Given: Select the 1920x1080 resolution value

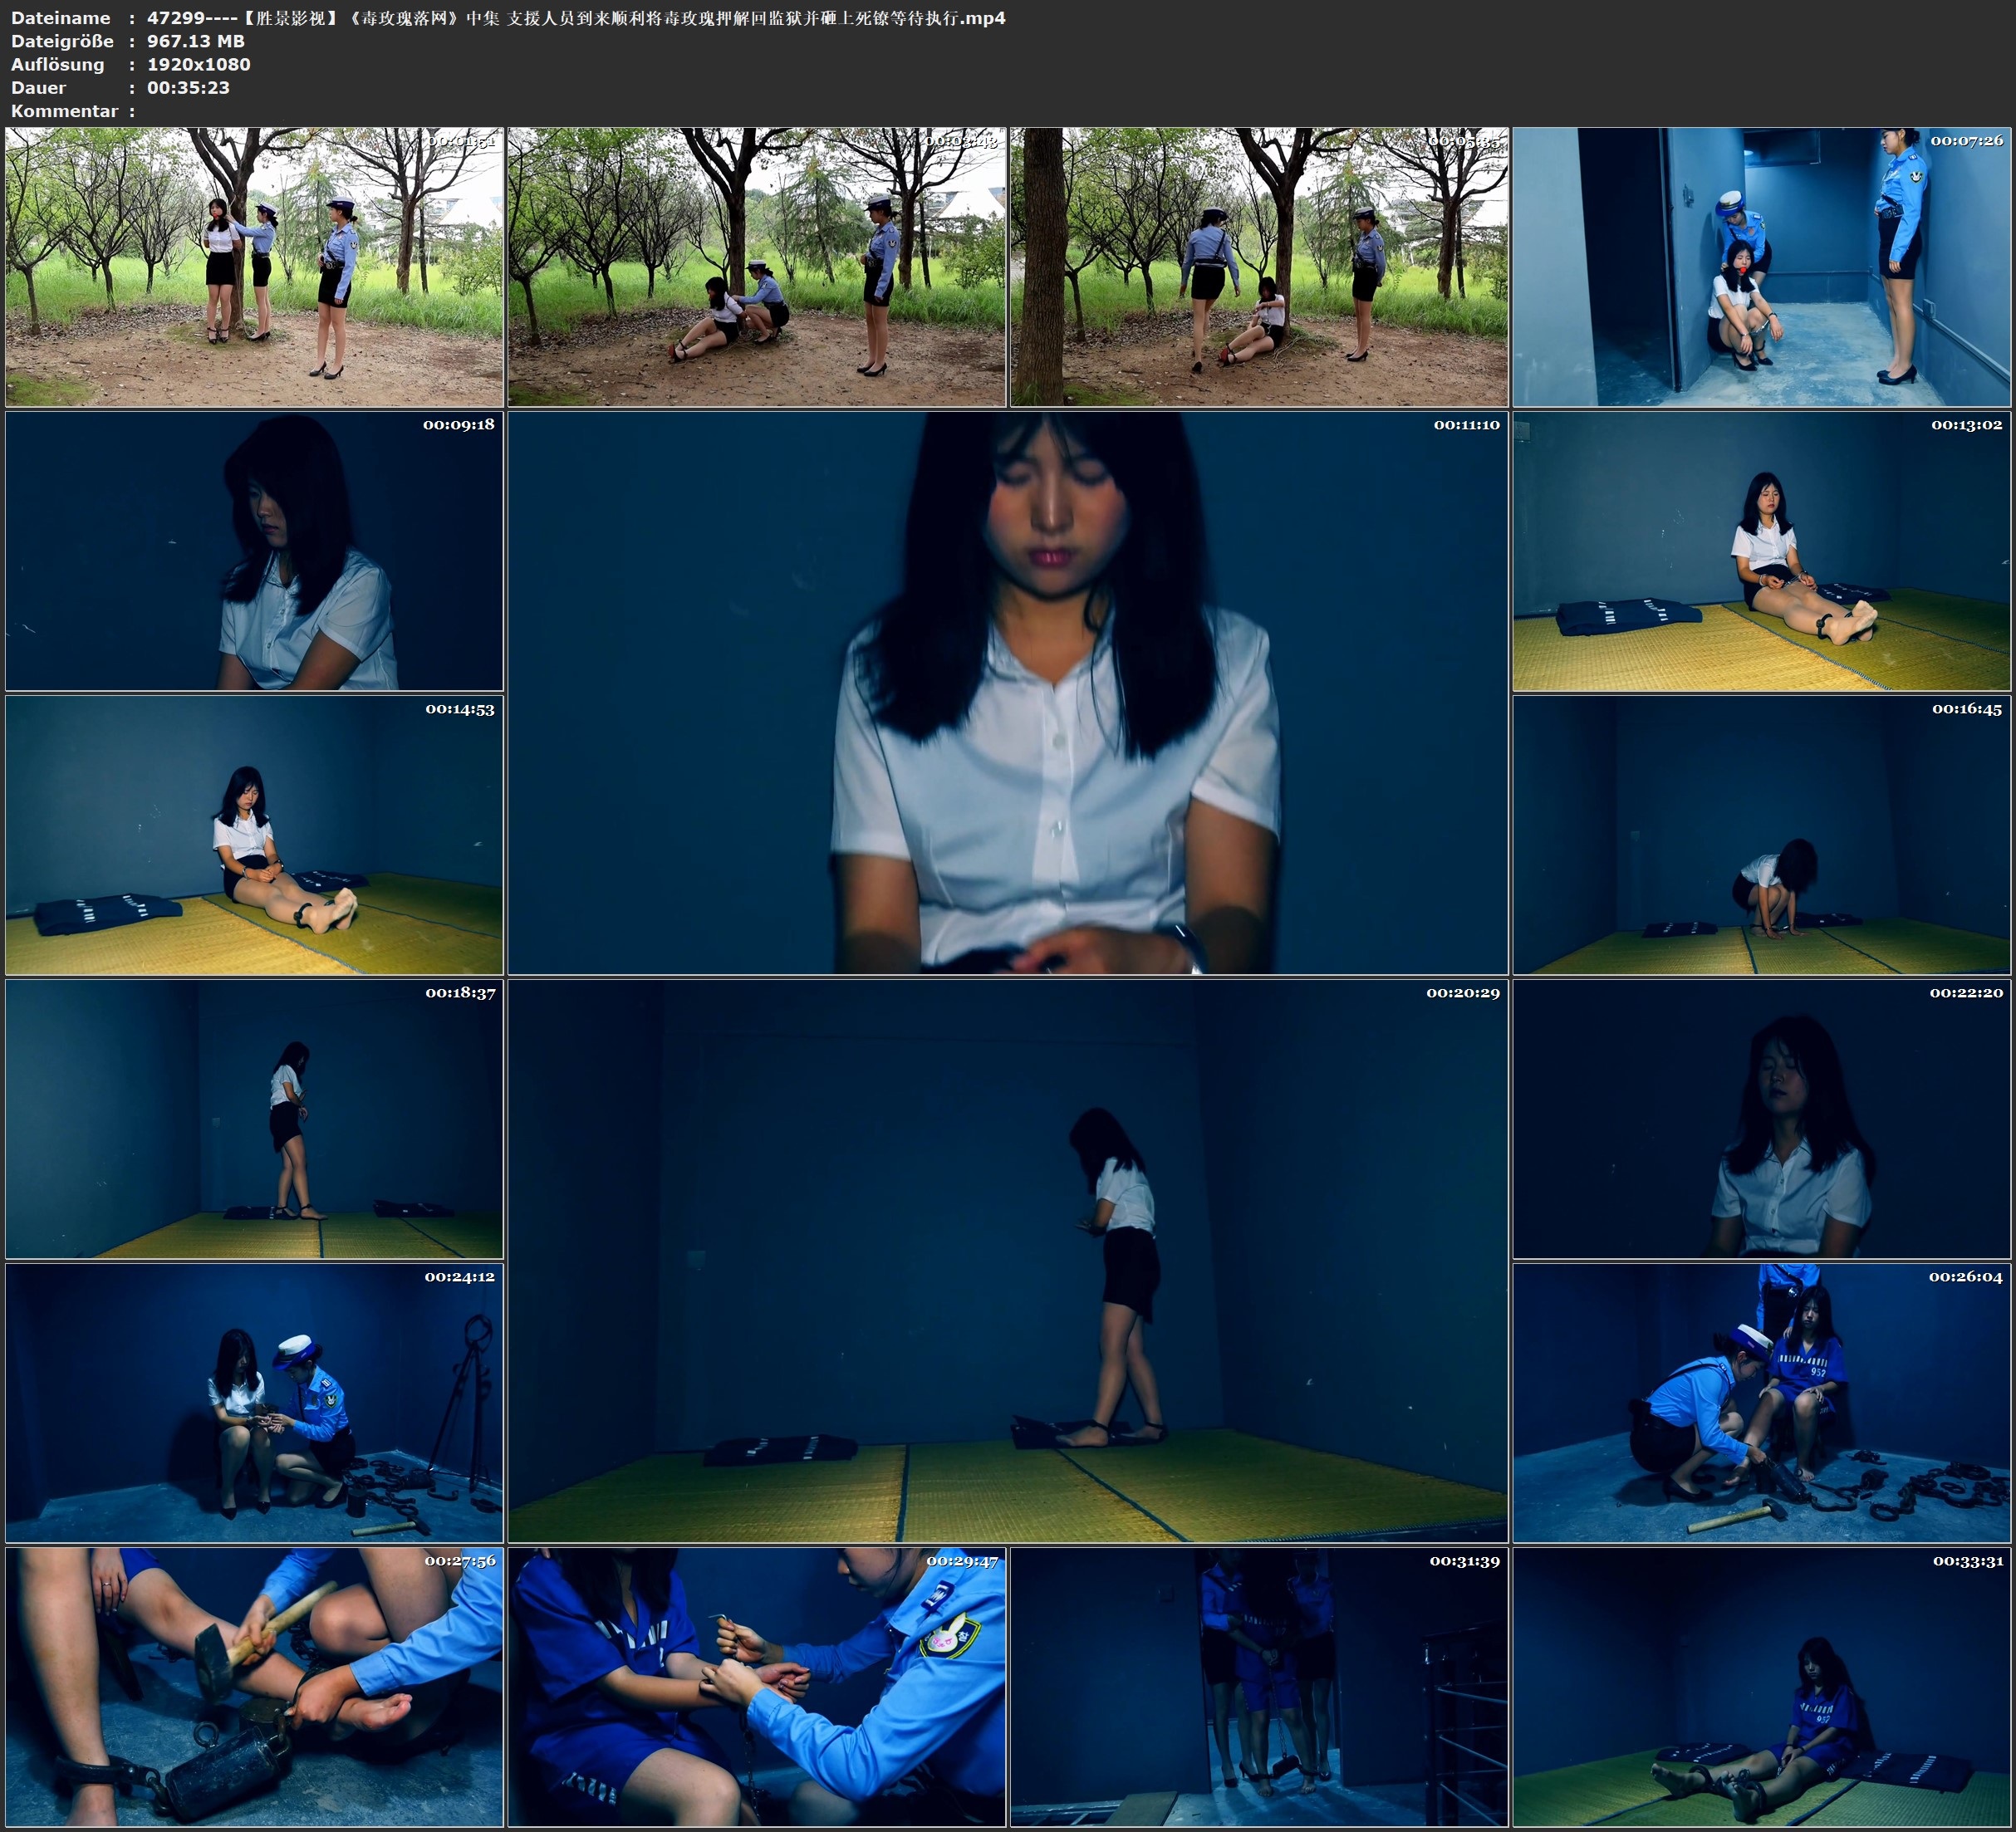Looking at the screenshot, I should pos(199,64).
